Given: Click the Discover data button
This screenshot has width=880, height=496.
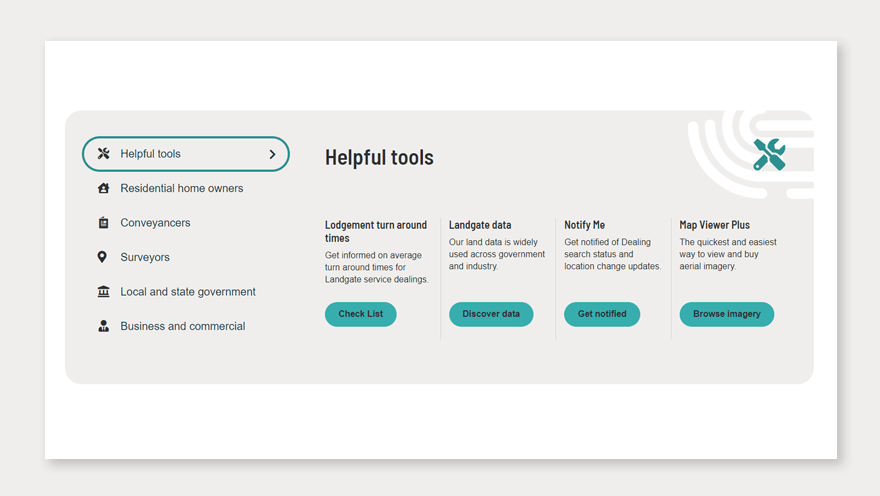Looking at the screenshot, I should [491, 314].
